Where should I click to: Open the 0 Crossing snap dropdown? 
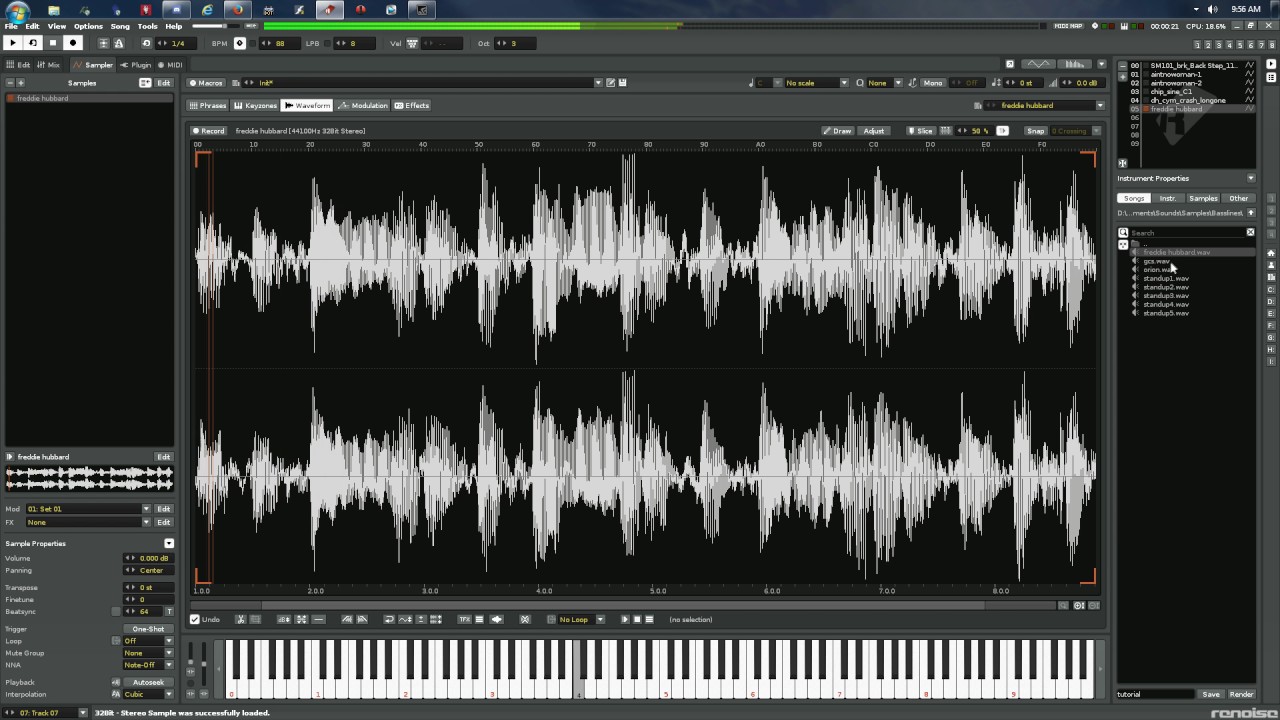1075,131
